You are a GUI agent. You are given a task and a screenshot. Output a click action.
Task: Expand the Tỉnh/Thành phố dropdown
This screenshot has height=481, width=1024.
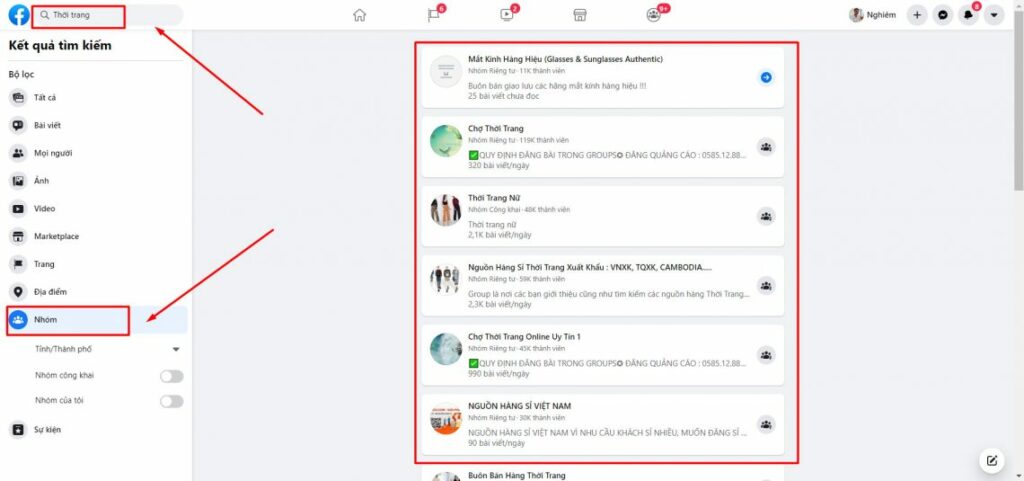coord(176,349)
